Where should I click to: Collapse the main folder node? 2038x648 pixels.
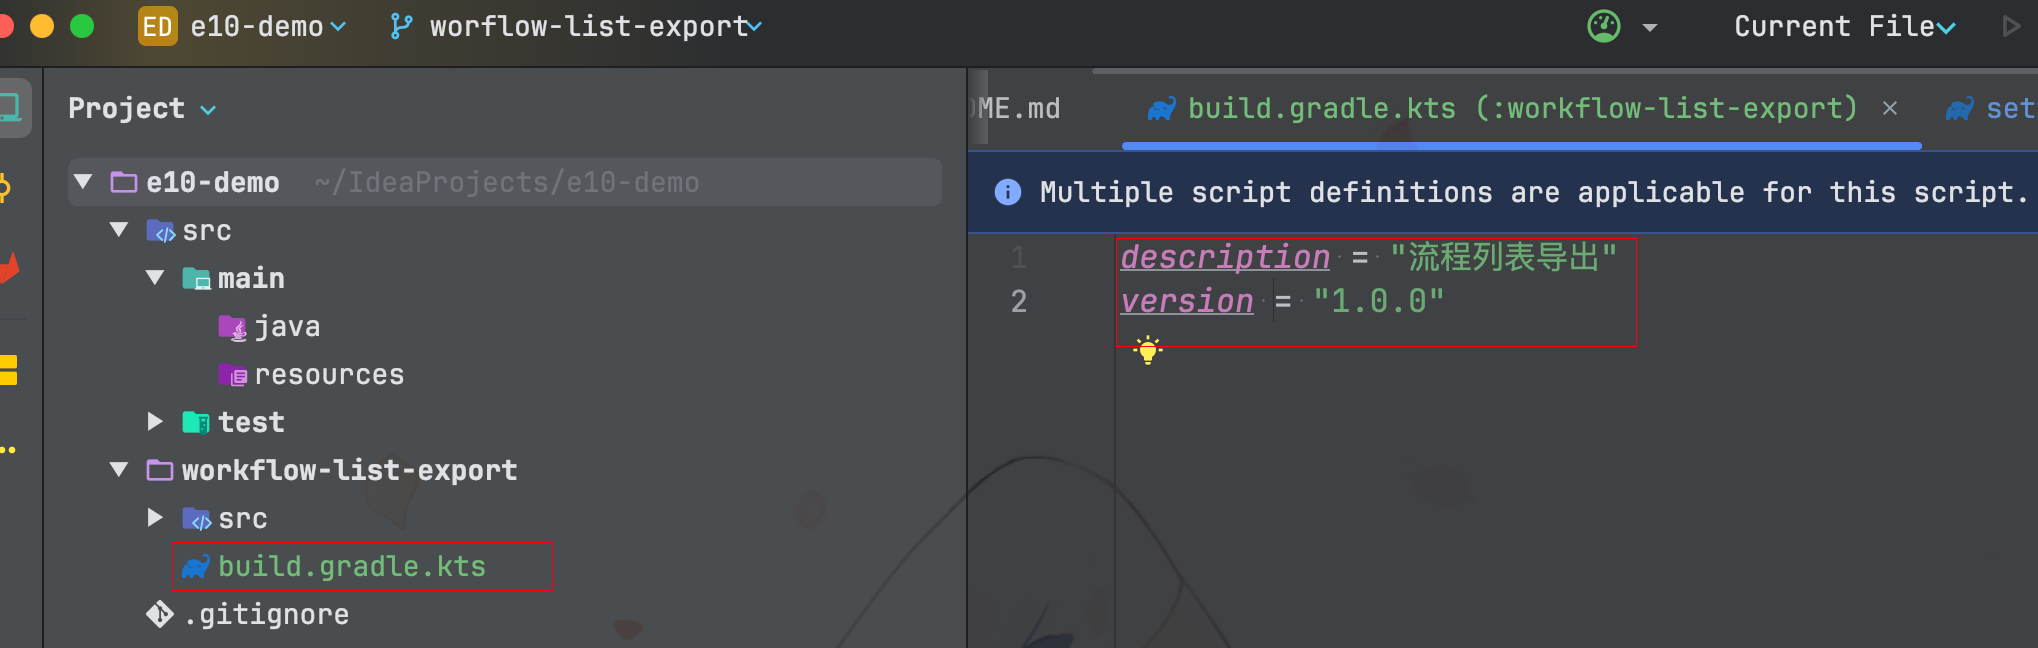click(155, 278)
